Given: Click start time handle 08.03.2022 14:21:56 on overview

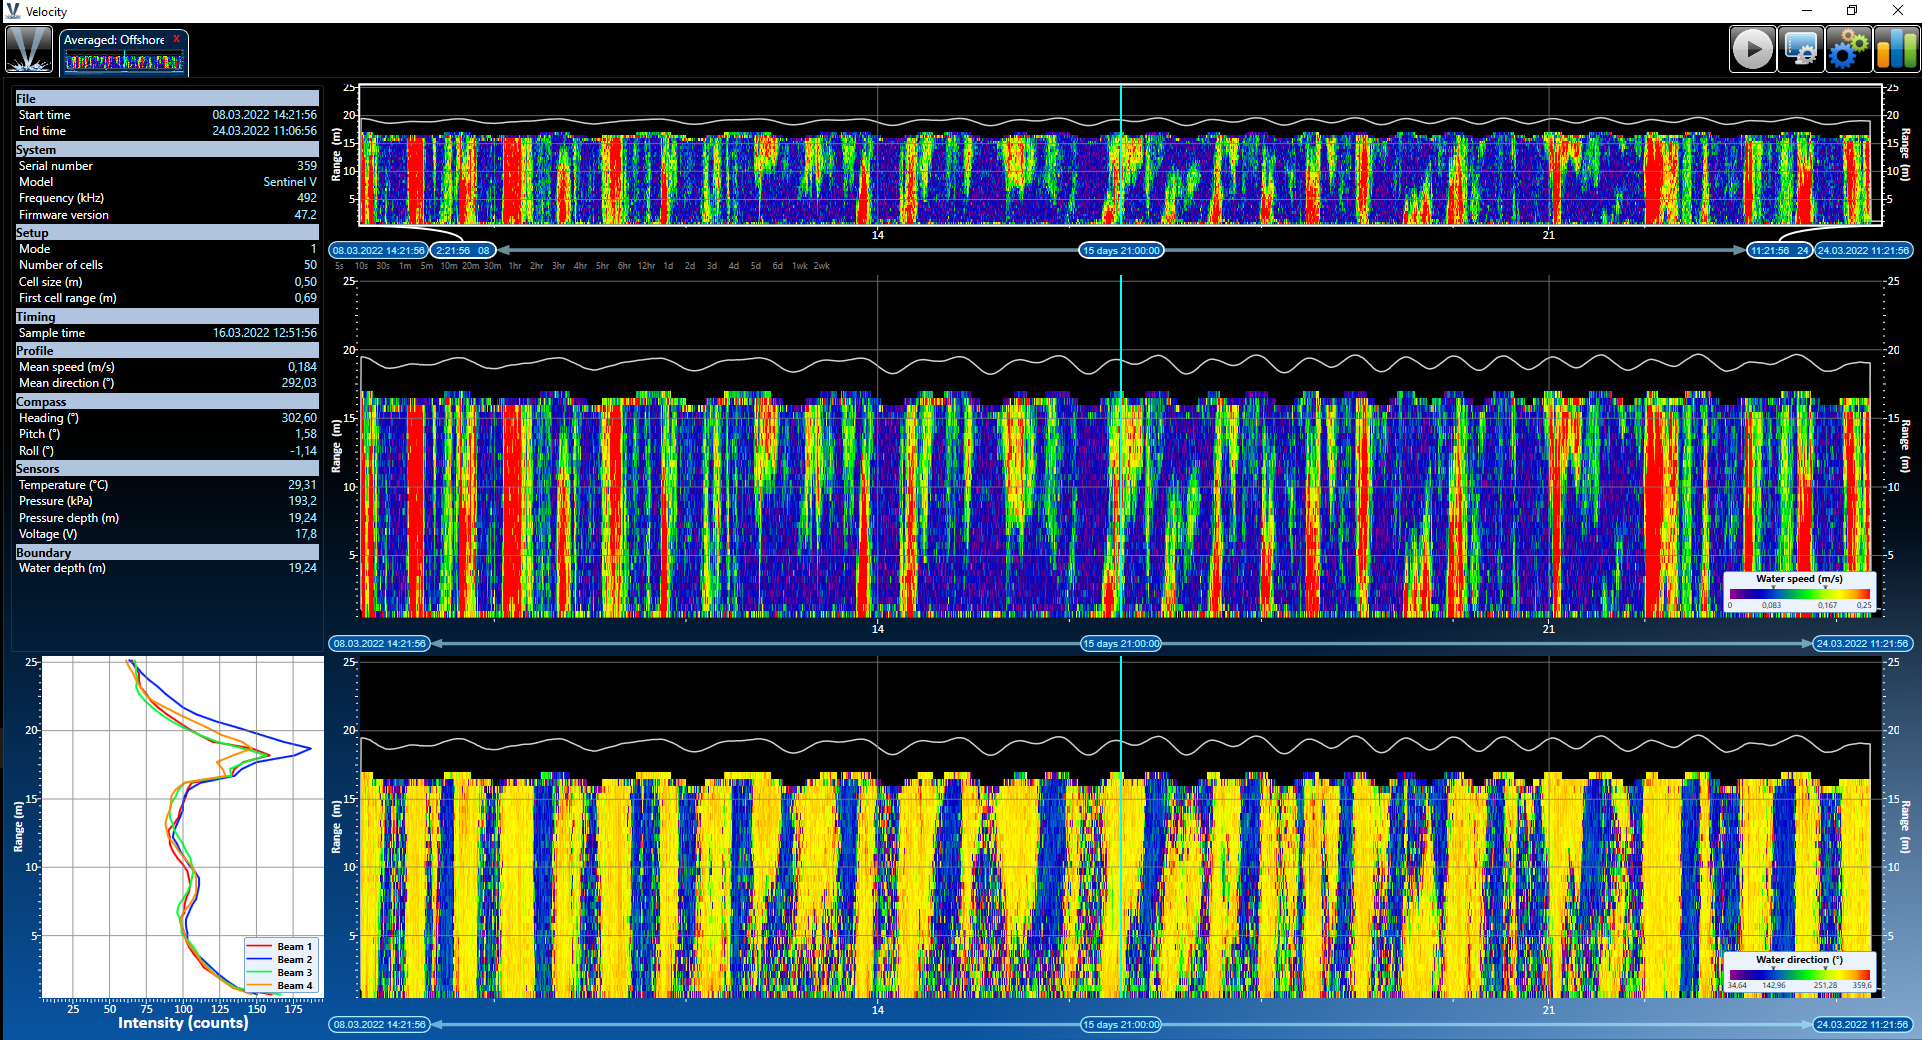Looking at the screenshot, I should point(379,250).
